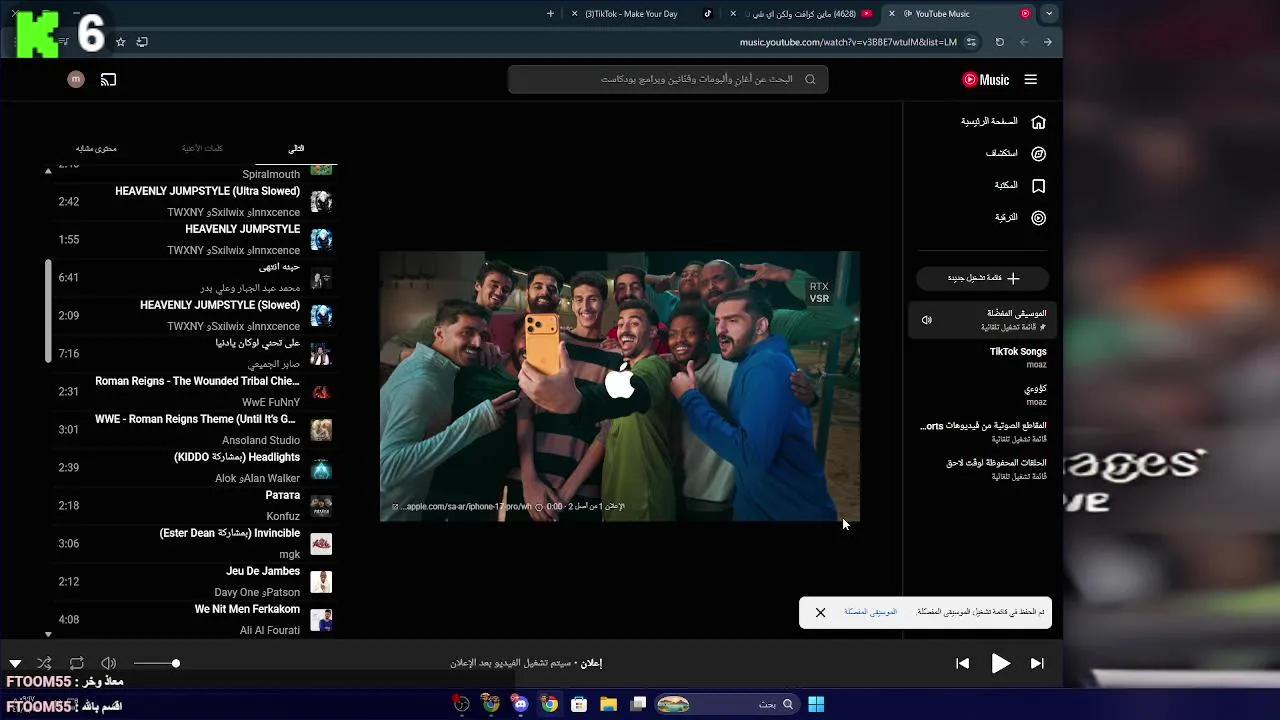Viewport: 1280px width, 720px height.
Task: Expand the browser tab search dropdown
Action: 1048,14
